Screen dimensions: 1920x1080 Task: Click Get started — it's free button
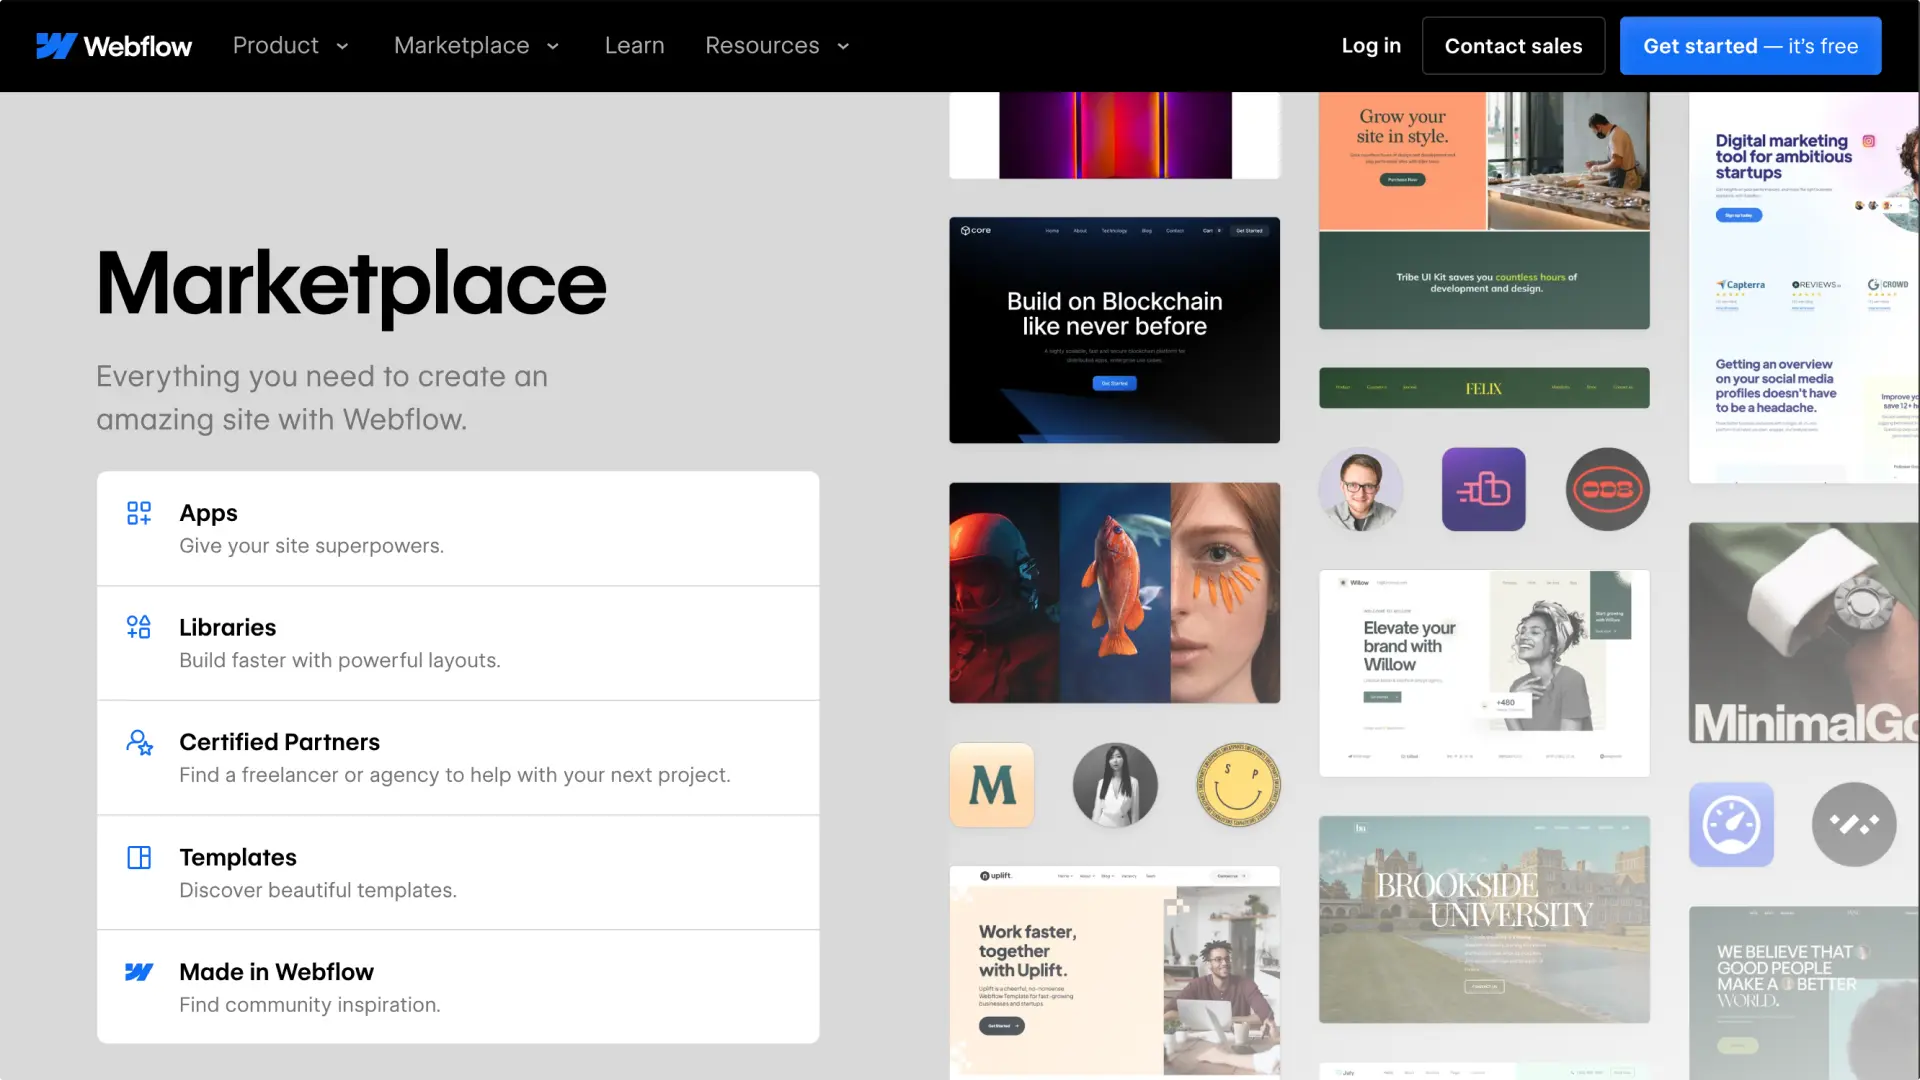(x=1750, y=46)
